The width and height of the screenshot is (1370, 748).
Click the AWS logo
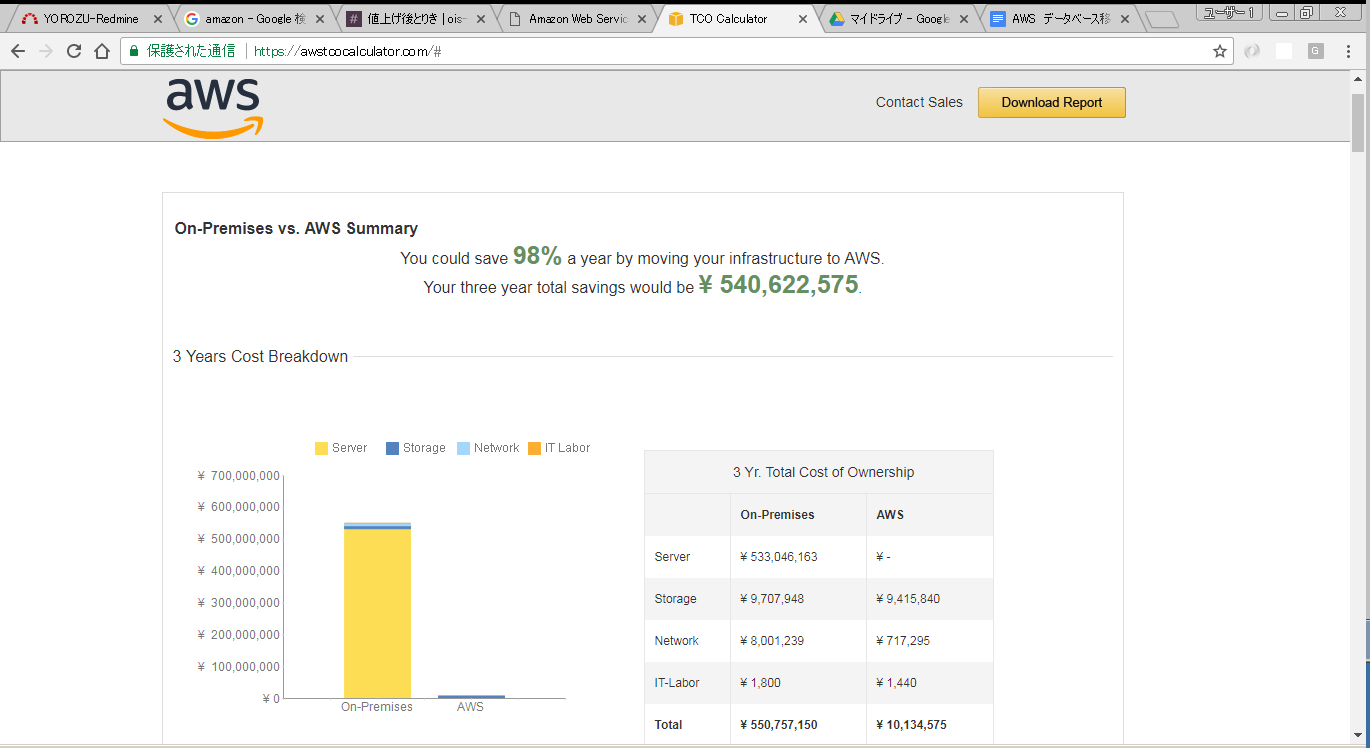coord(213,107)
